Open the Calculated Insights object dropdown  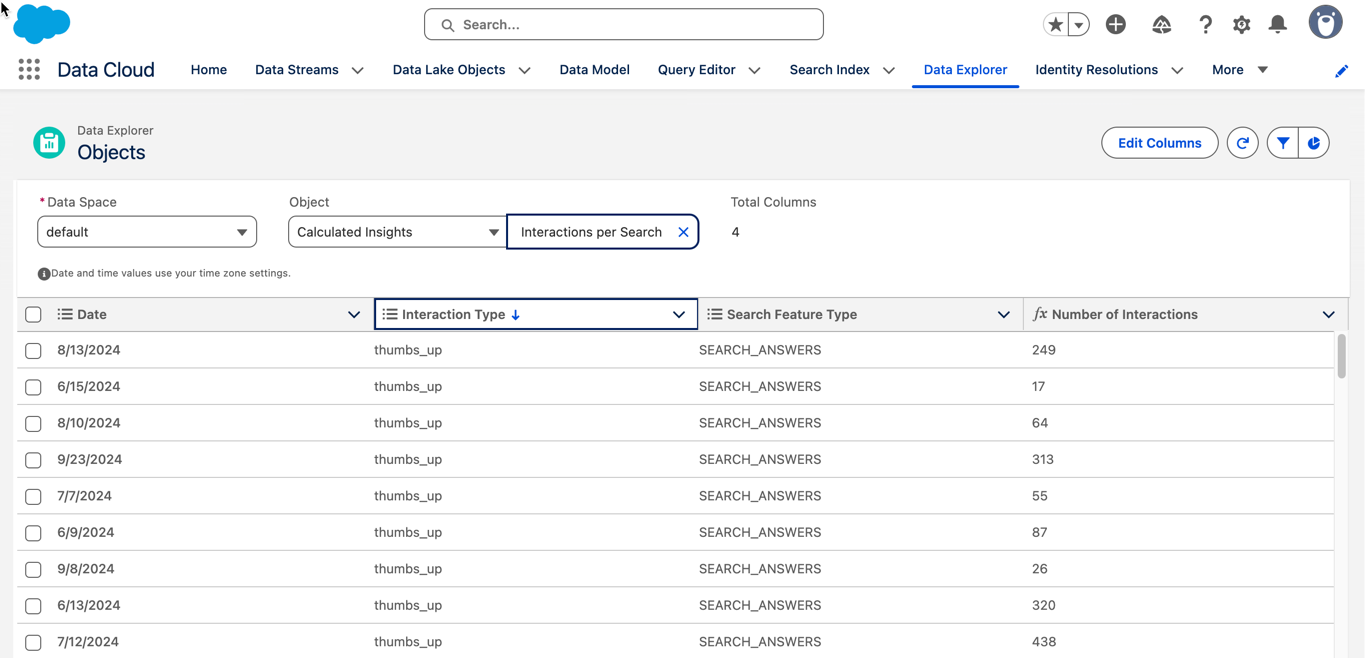point(397,232)
